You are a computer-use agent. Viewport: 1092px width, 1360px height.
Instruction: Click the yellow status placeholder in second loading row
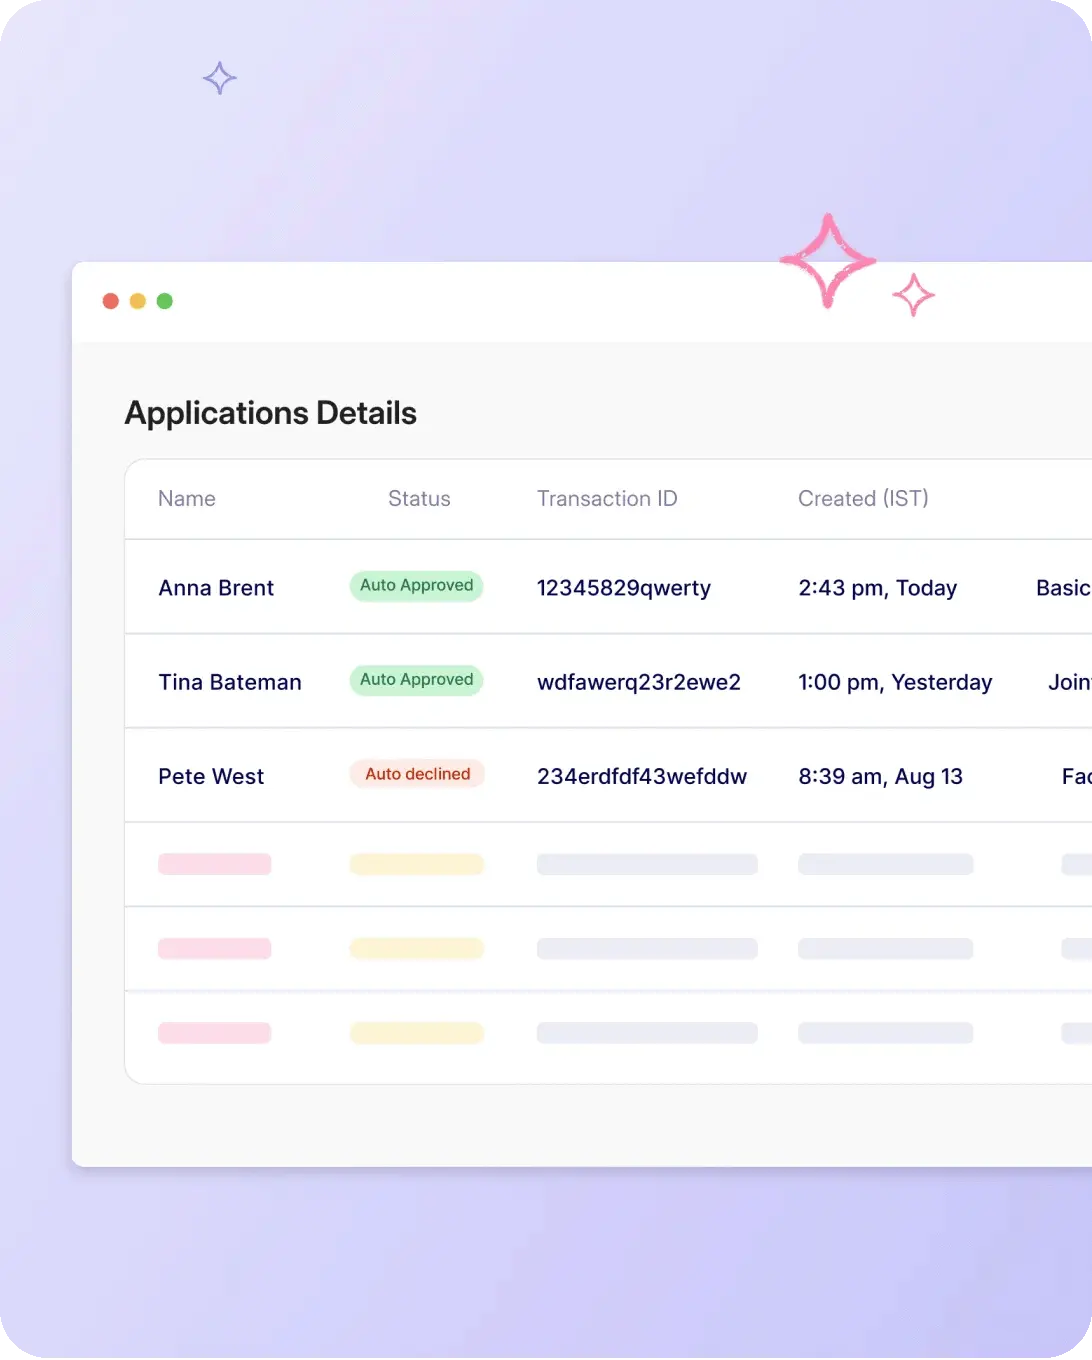[x=416, y=948]
